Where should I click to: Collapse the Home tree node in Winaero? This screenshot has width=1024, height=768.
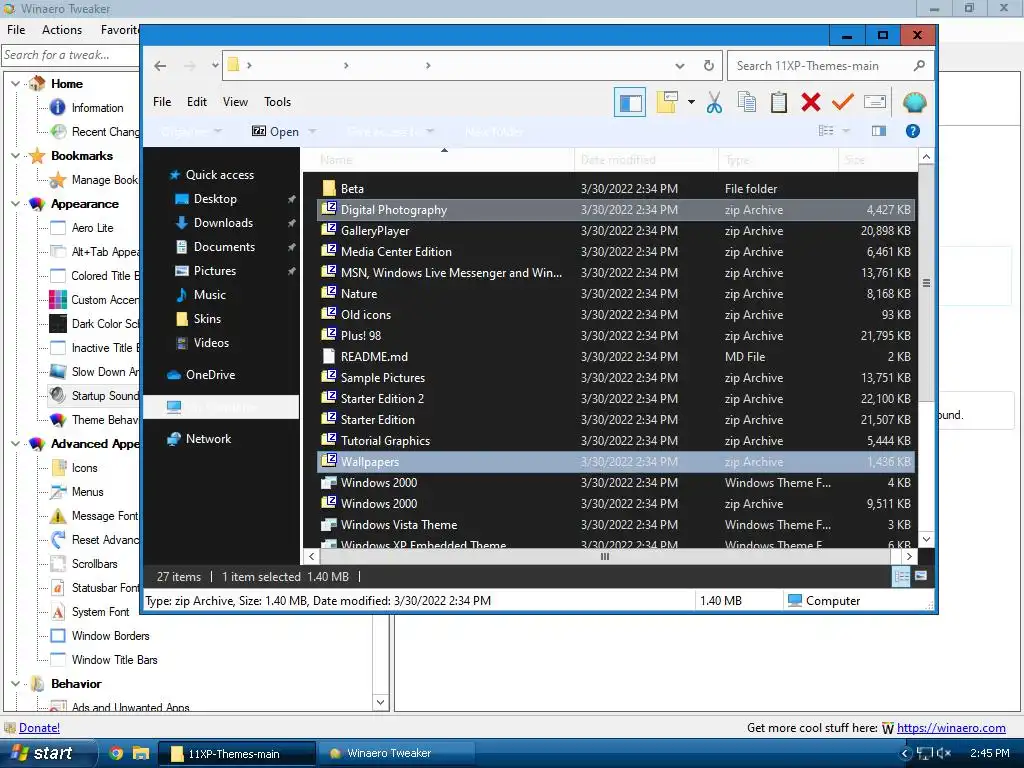point(16,84)
